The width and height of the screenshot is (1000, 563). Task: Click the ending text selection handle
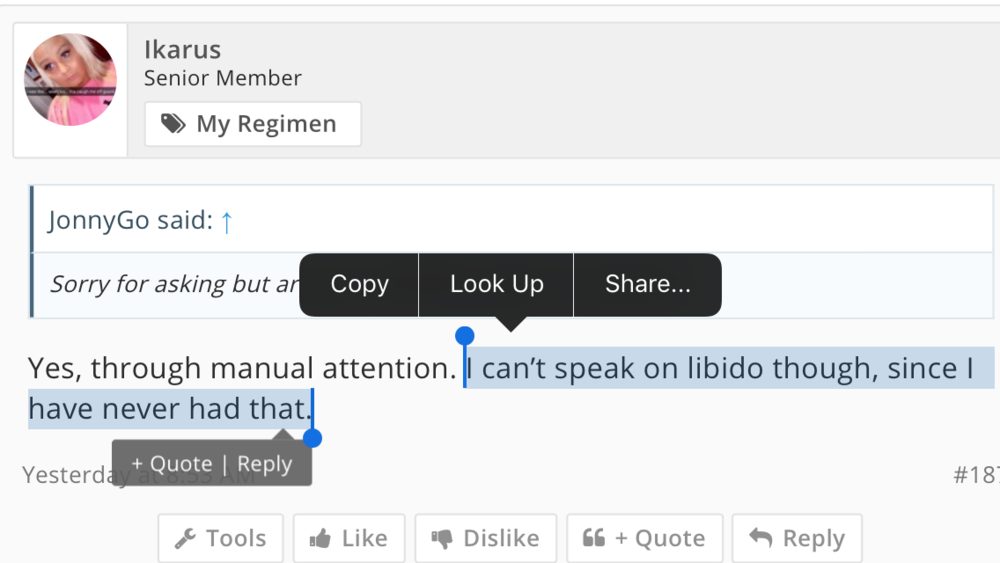click(x=312, y=438)
